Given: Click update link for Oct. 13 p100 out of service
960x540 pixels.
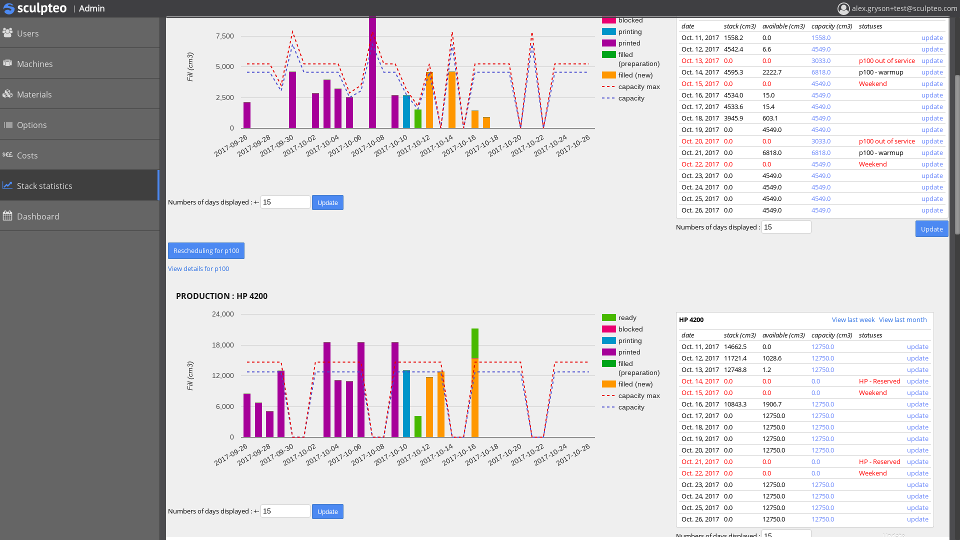Looking at the screenshot, I should (x=932, y=61).
